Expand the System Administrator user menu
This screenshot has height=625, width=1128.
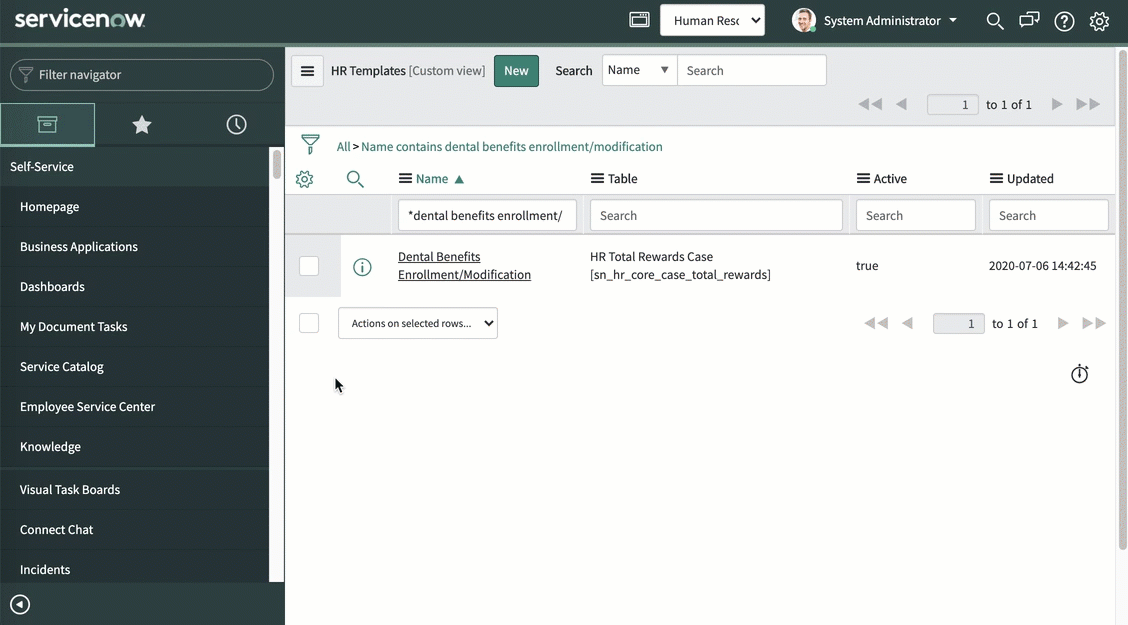[x=891, y=20]
